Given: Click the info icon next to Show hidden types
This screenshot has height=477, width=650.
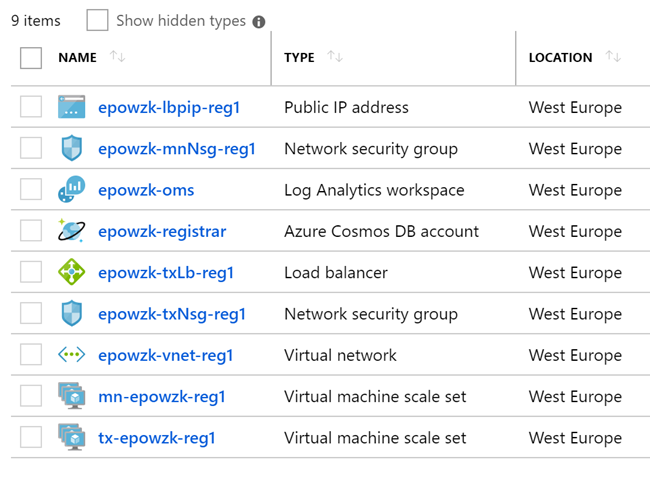Looking at the screenshot, I should pyautogui.click(x=259, y=22).
